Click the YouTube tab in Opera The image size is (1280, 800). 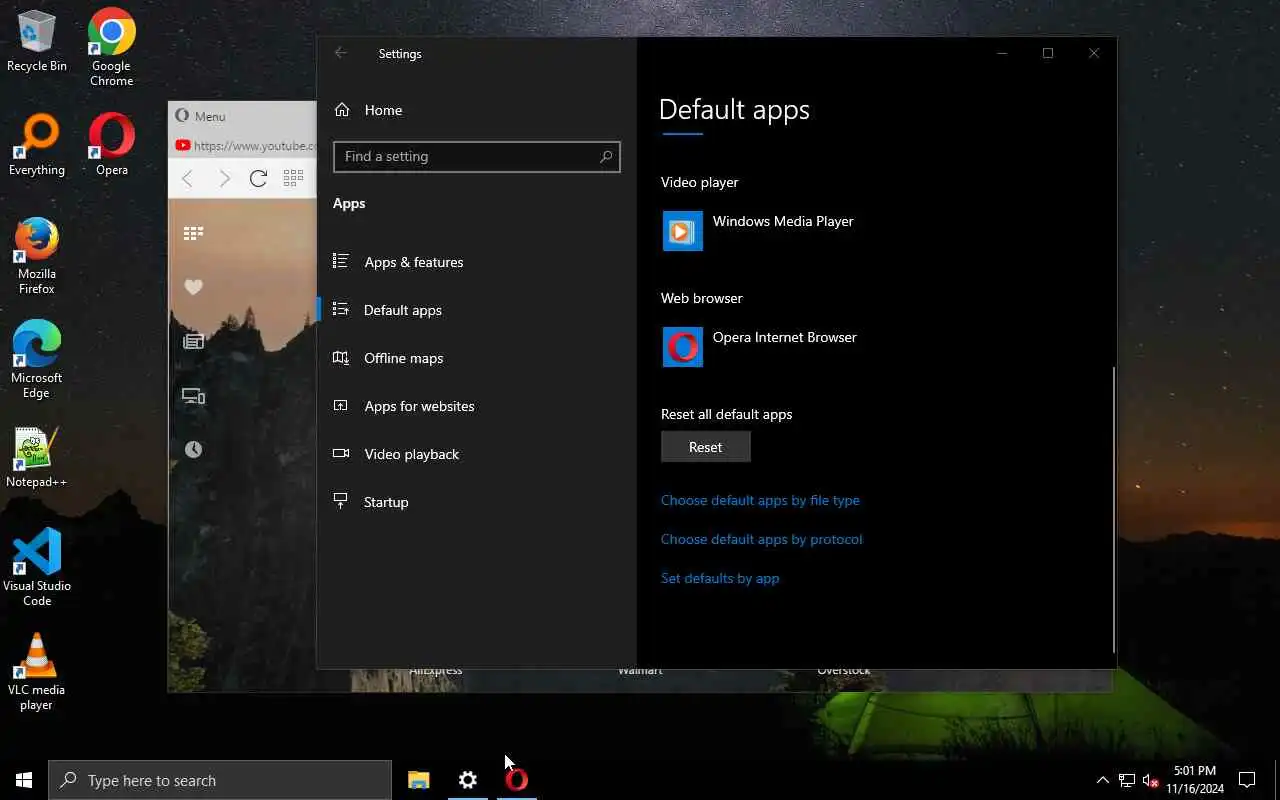(245, 145)
